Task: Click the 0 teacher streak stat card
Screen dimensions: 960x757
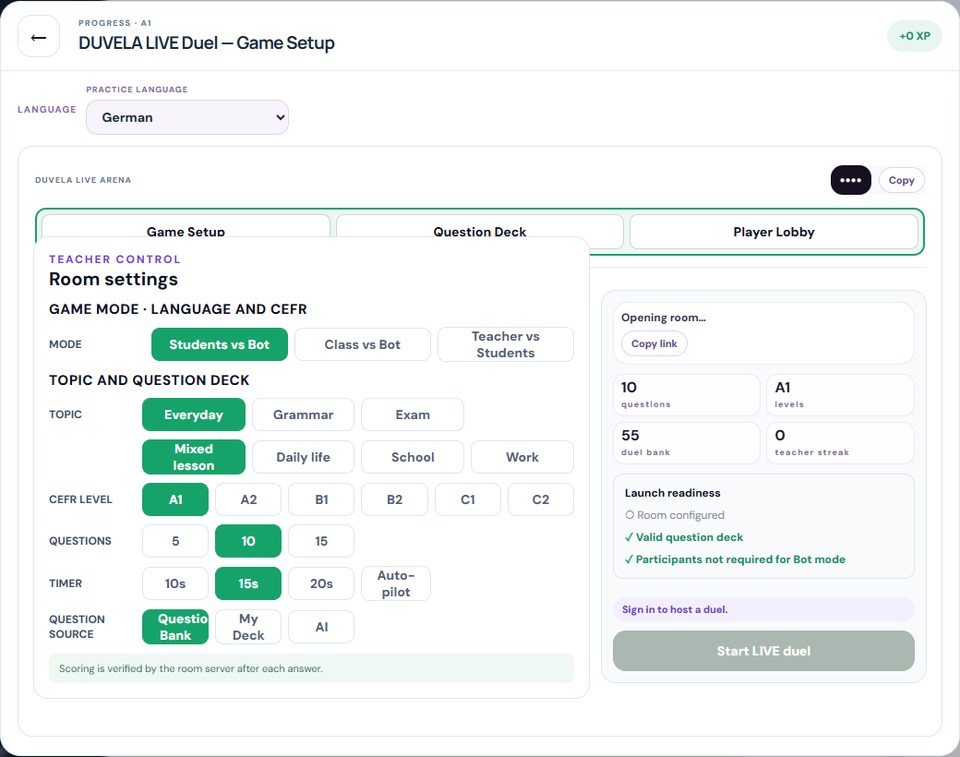Action: 840,443
